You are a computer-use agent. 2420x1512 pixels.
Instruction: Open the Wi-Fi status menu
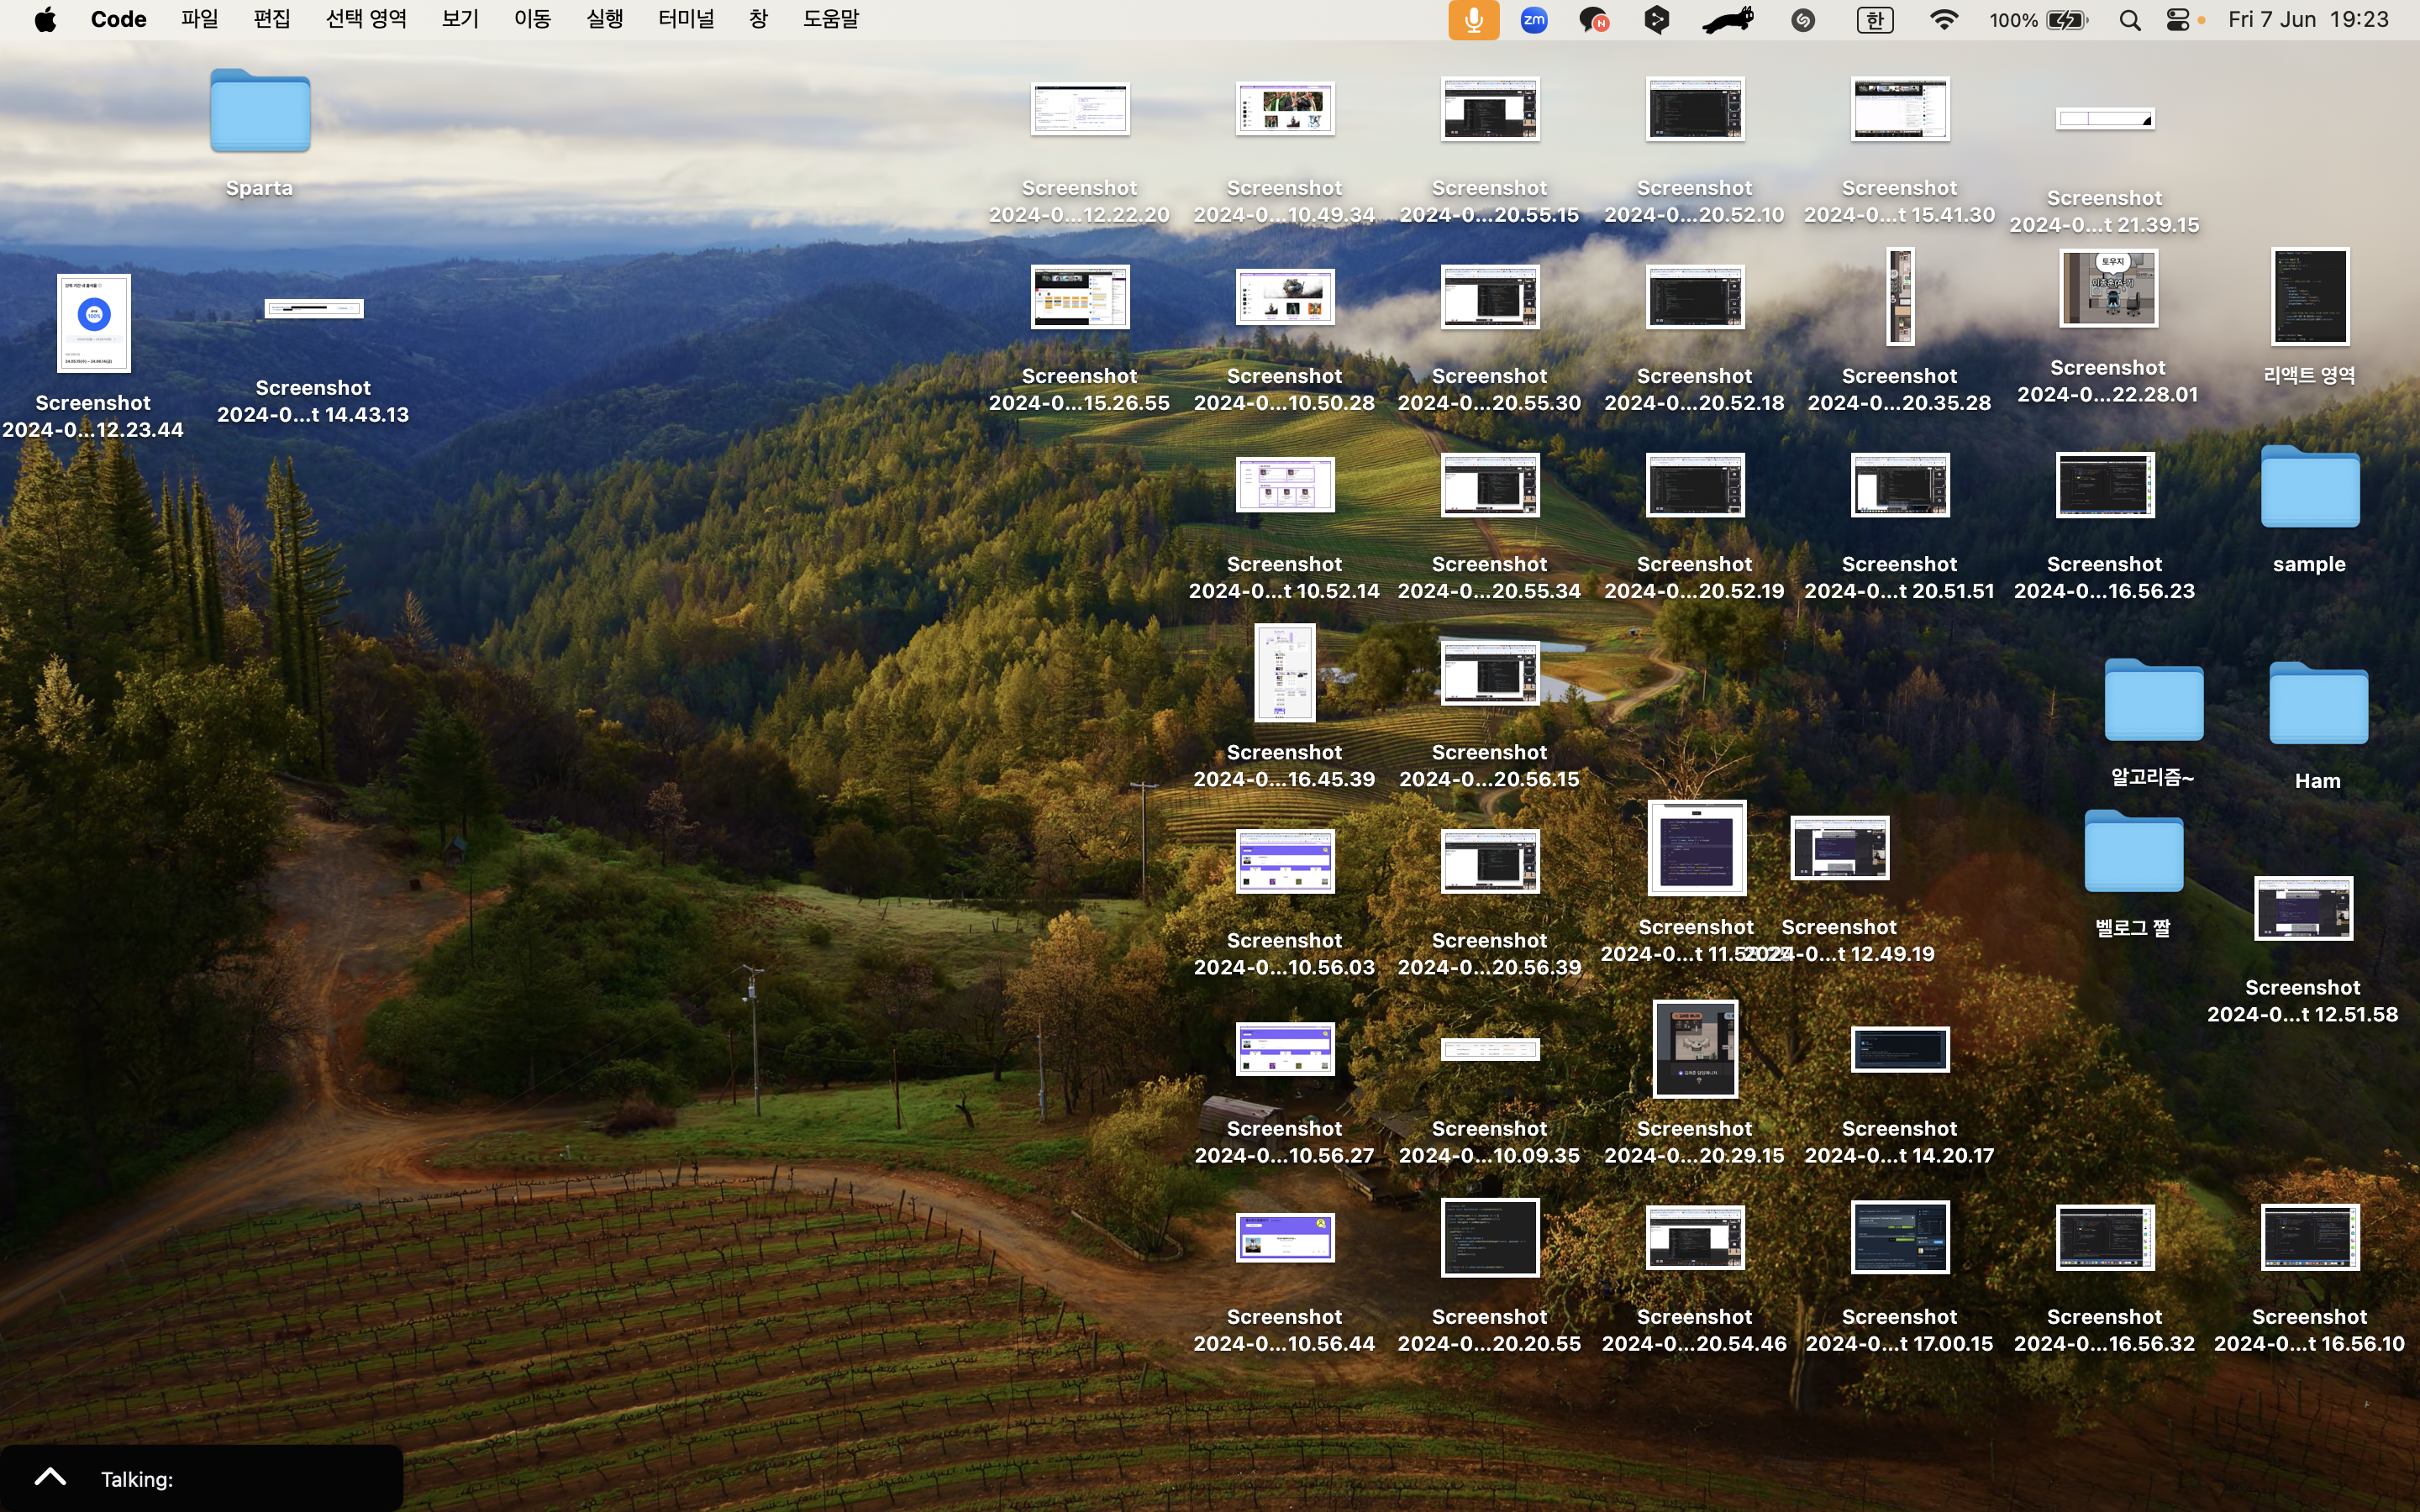[x=1943, y=20]
